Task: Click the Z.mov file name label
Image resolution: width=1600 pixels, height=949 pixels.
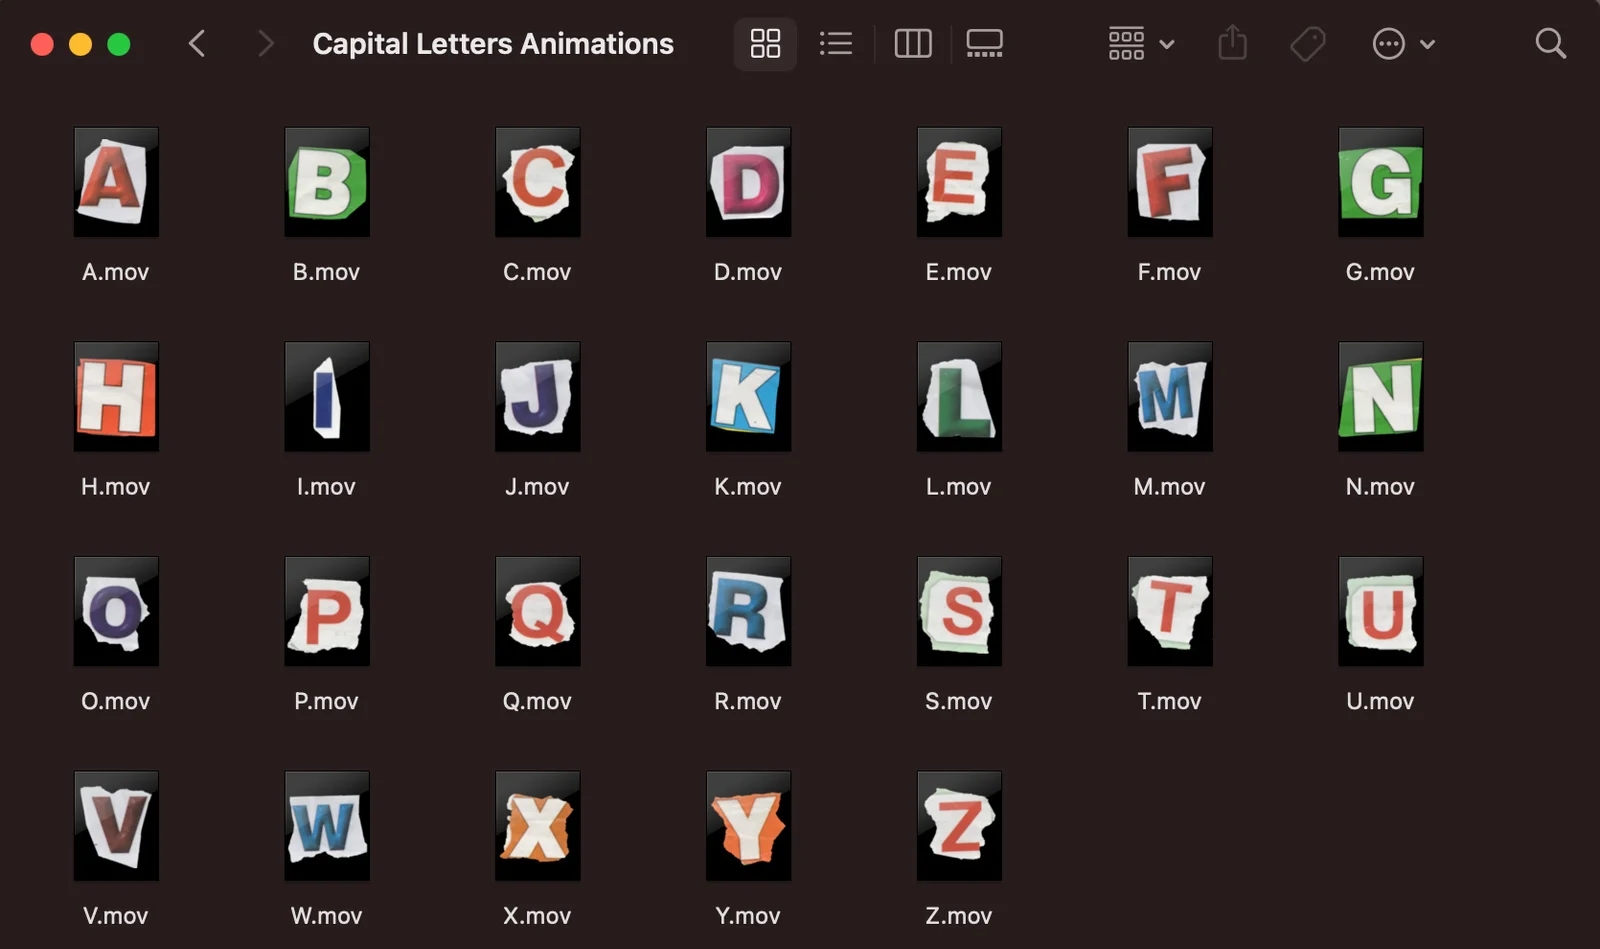Action: tap(958, 915)
